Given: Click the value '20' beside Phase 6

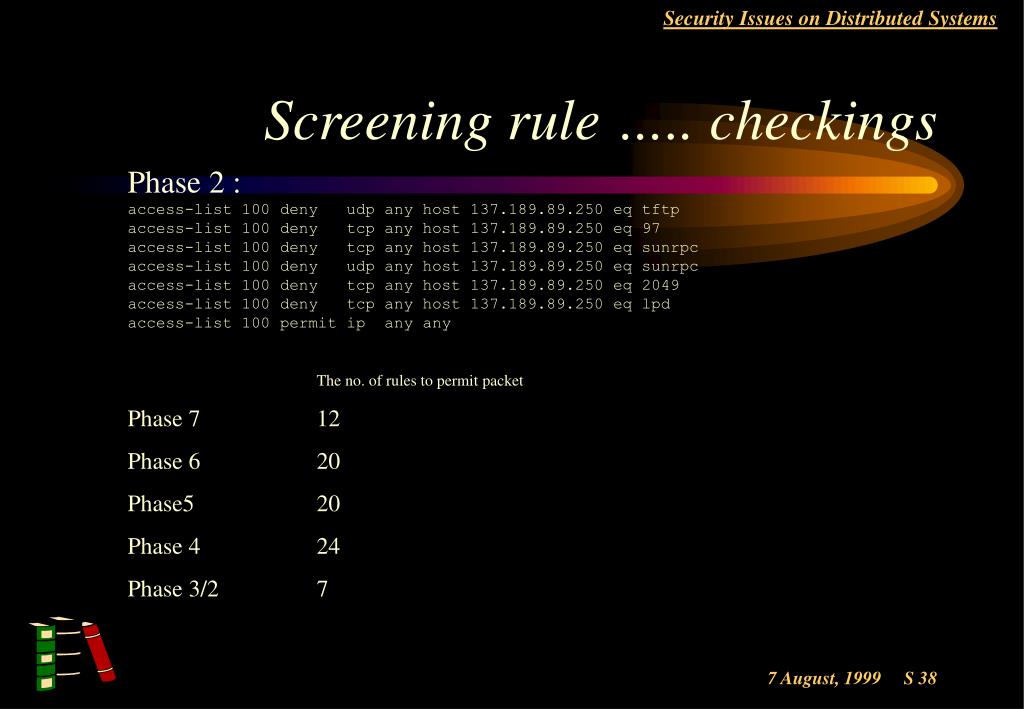Looking at the screenshot, I should [x=328, y=462].
